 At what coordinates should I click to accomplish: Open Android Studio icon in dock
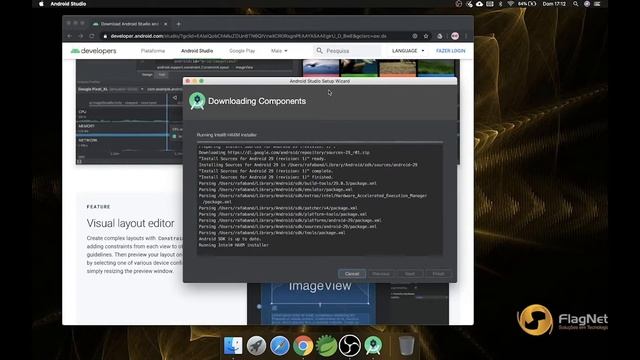373,345
